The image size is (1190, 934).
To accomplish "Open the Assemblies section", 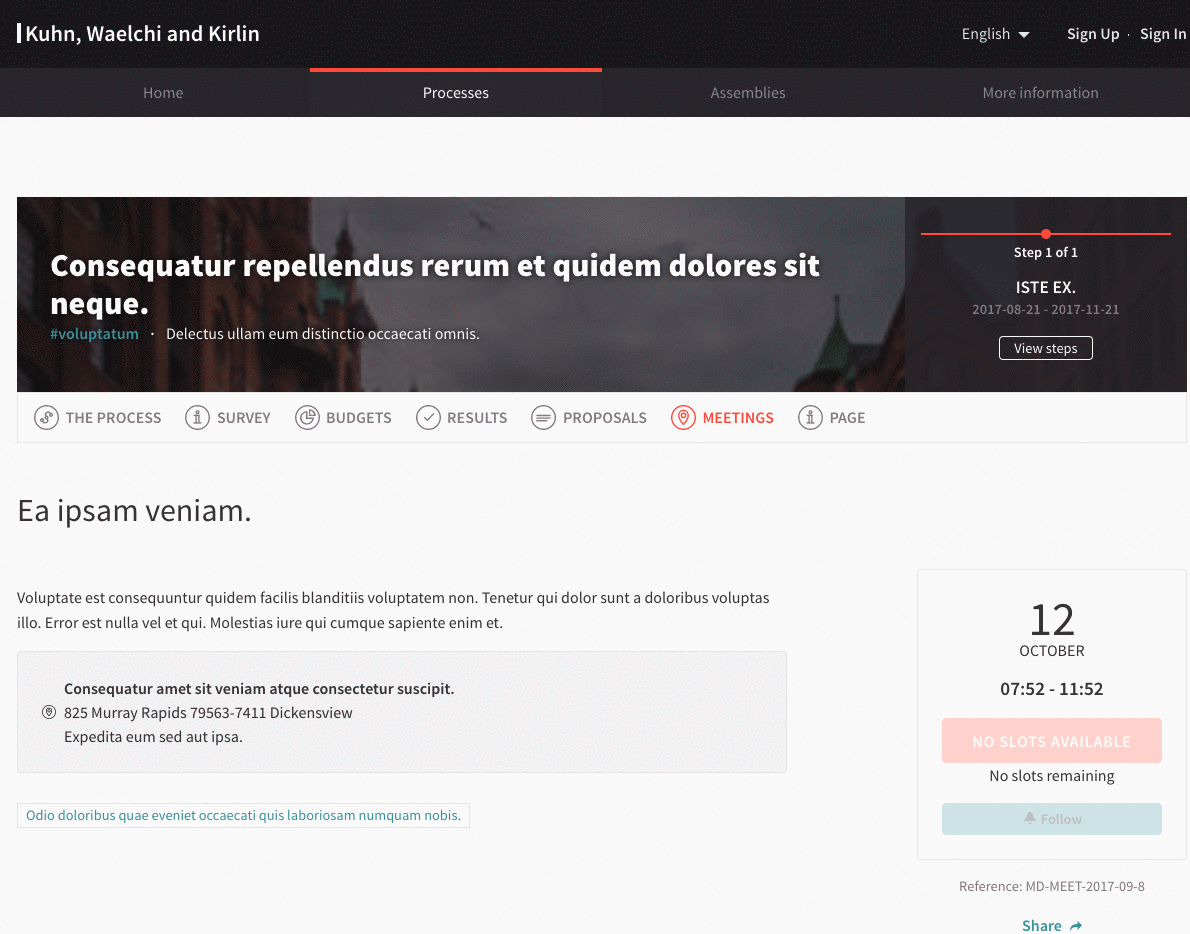I will [747, 92].
